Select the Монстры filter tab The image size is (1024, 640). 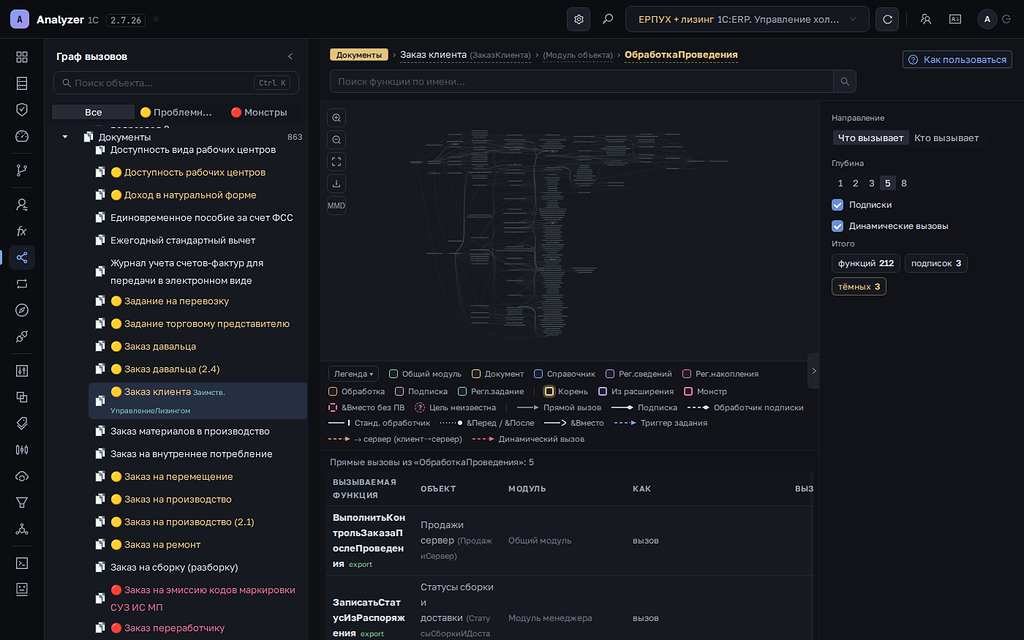259,112
